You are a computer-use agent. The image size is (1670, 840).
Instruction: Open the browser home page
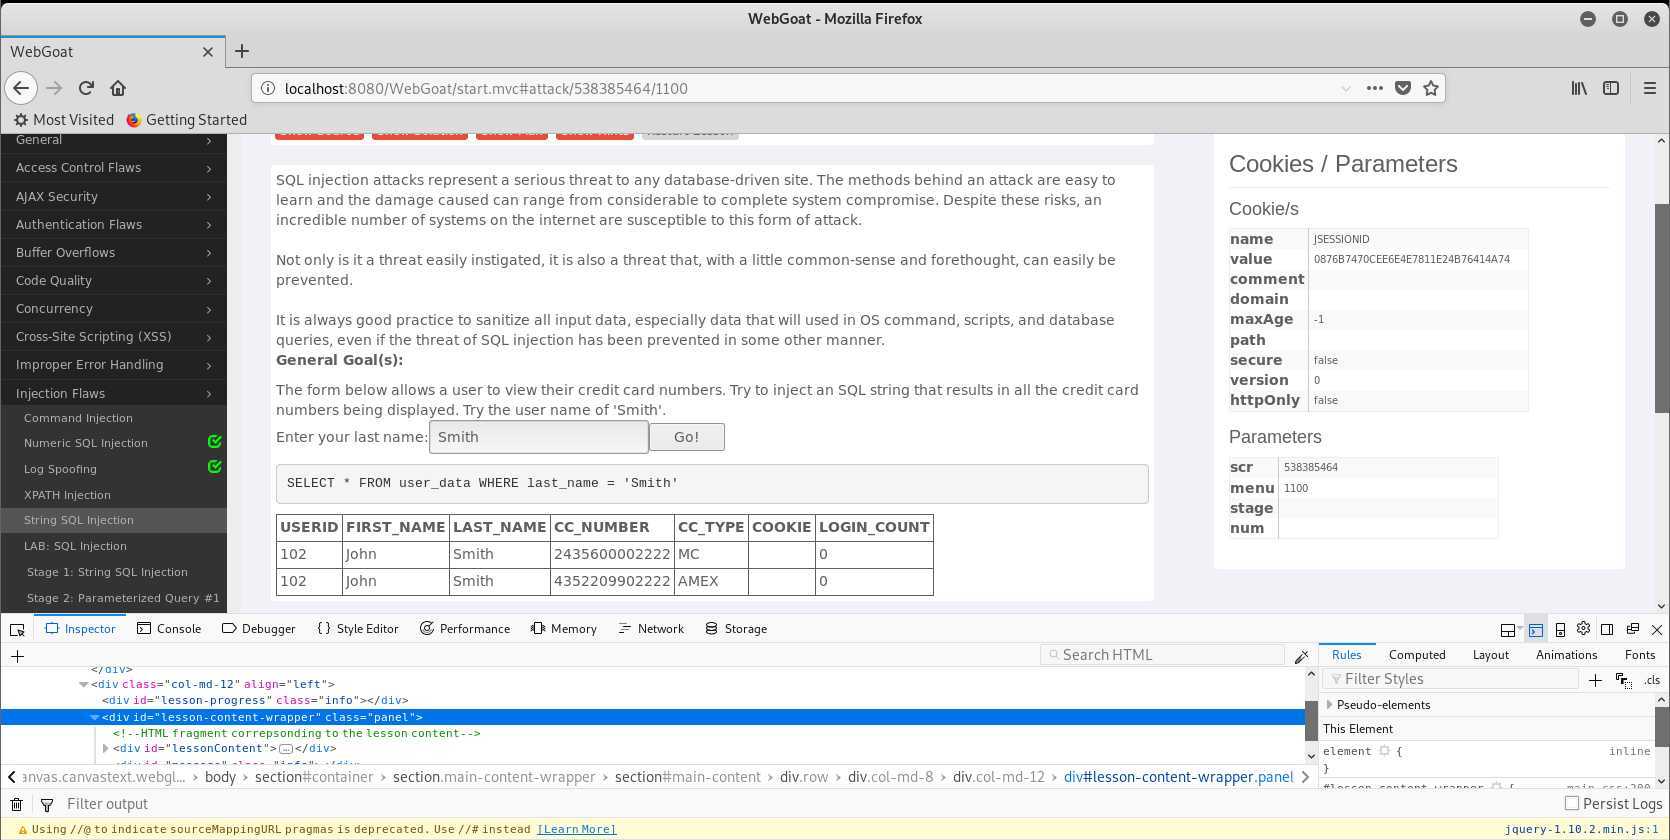click(118, 88)
